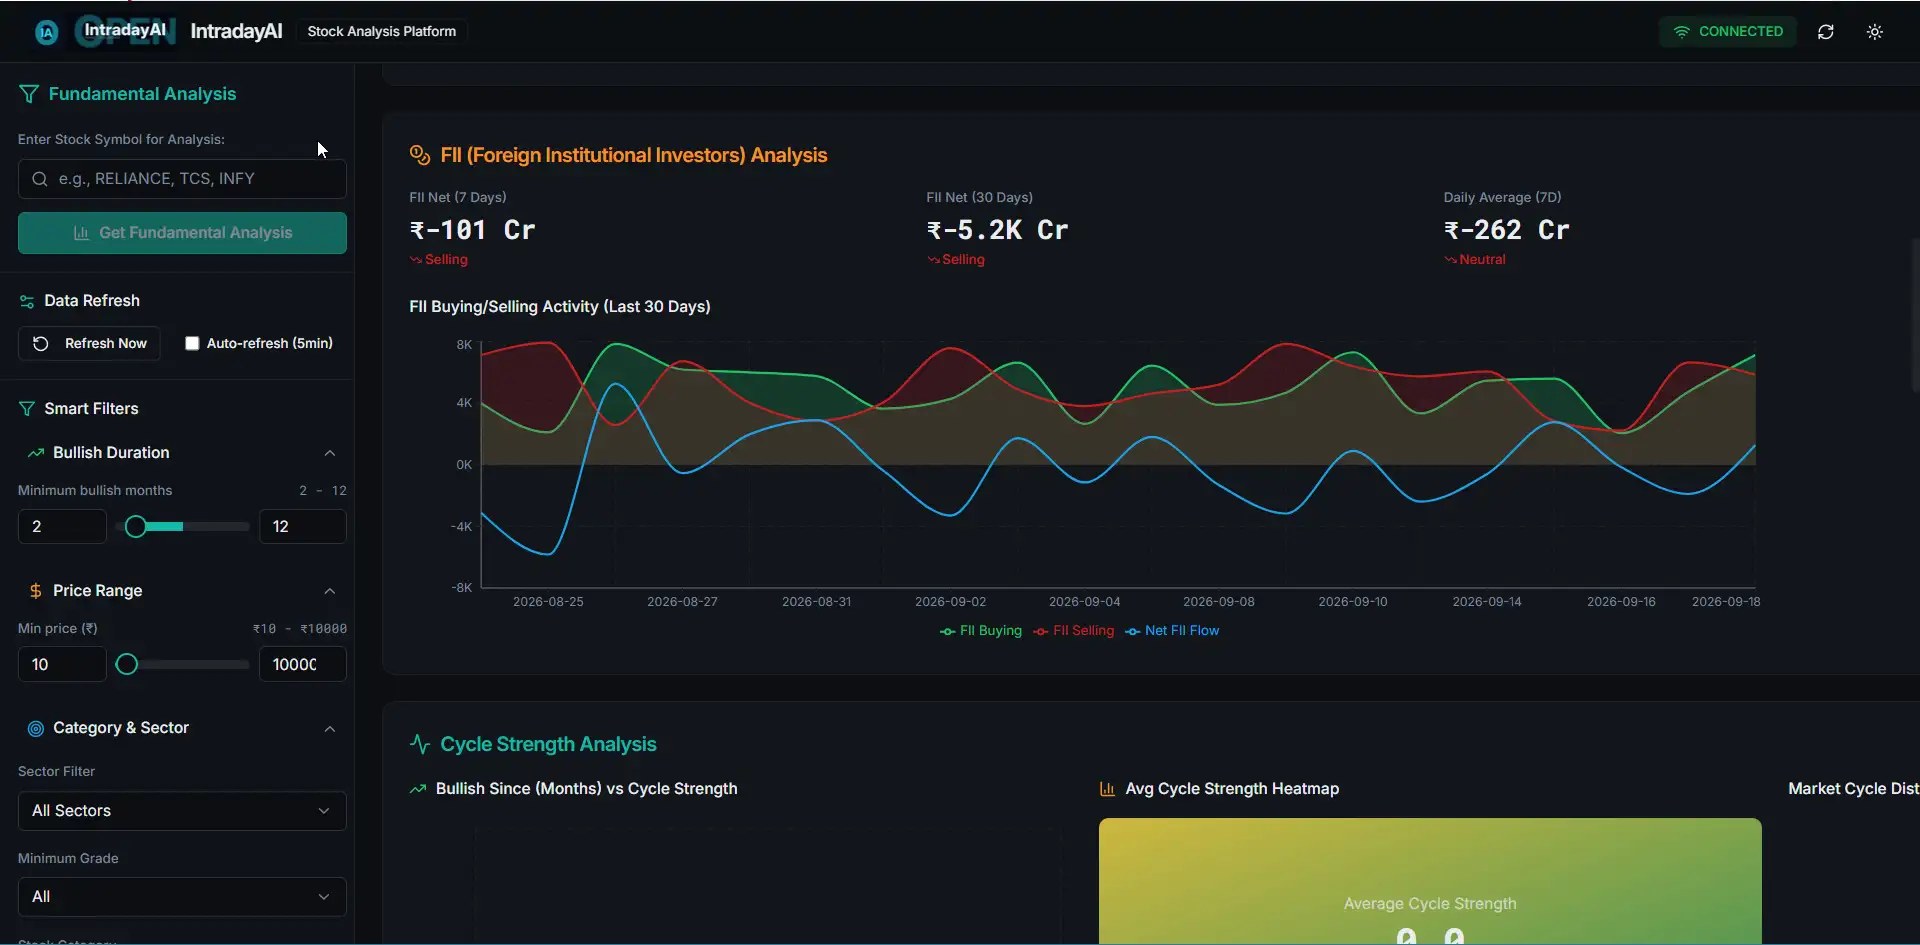Screen dimensions: 1920x945
Task: Click the FII Net (30 Days) value ₹-5.2K Cr
Action: click(997, 231)
